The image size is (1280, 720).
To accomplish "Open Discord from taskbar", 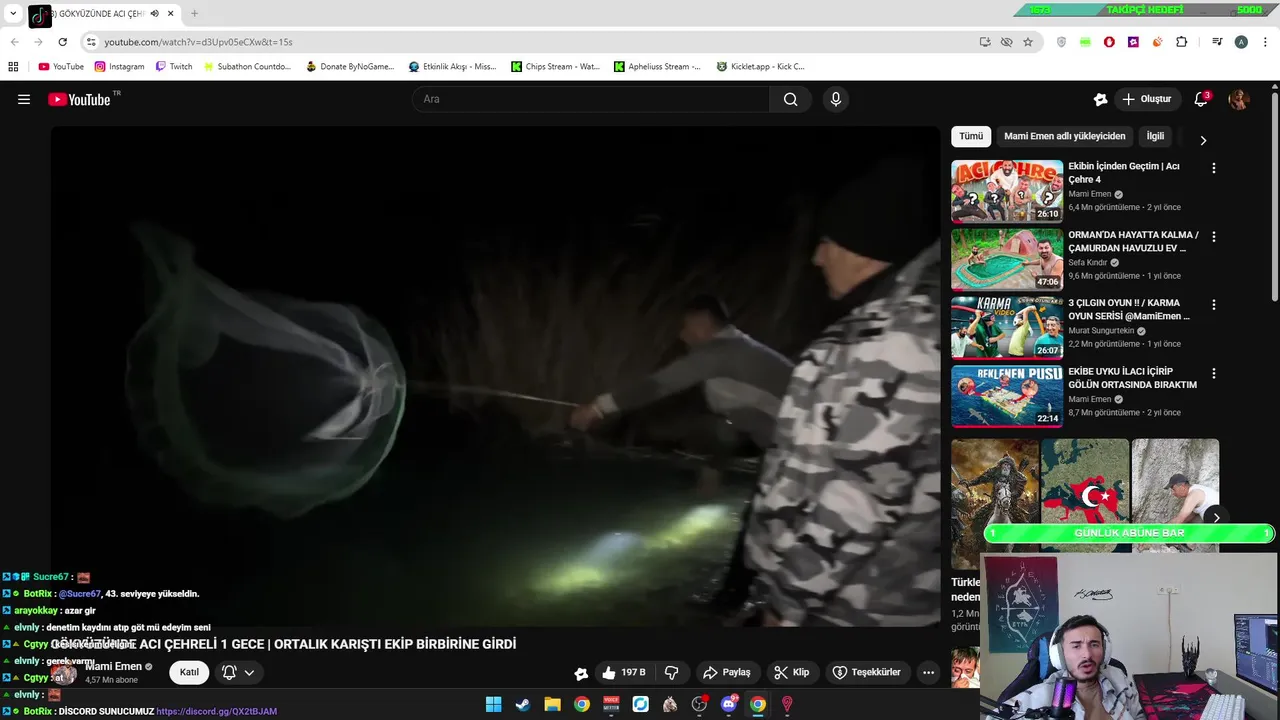I will coord(729,704).
